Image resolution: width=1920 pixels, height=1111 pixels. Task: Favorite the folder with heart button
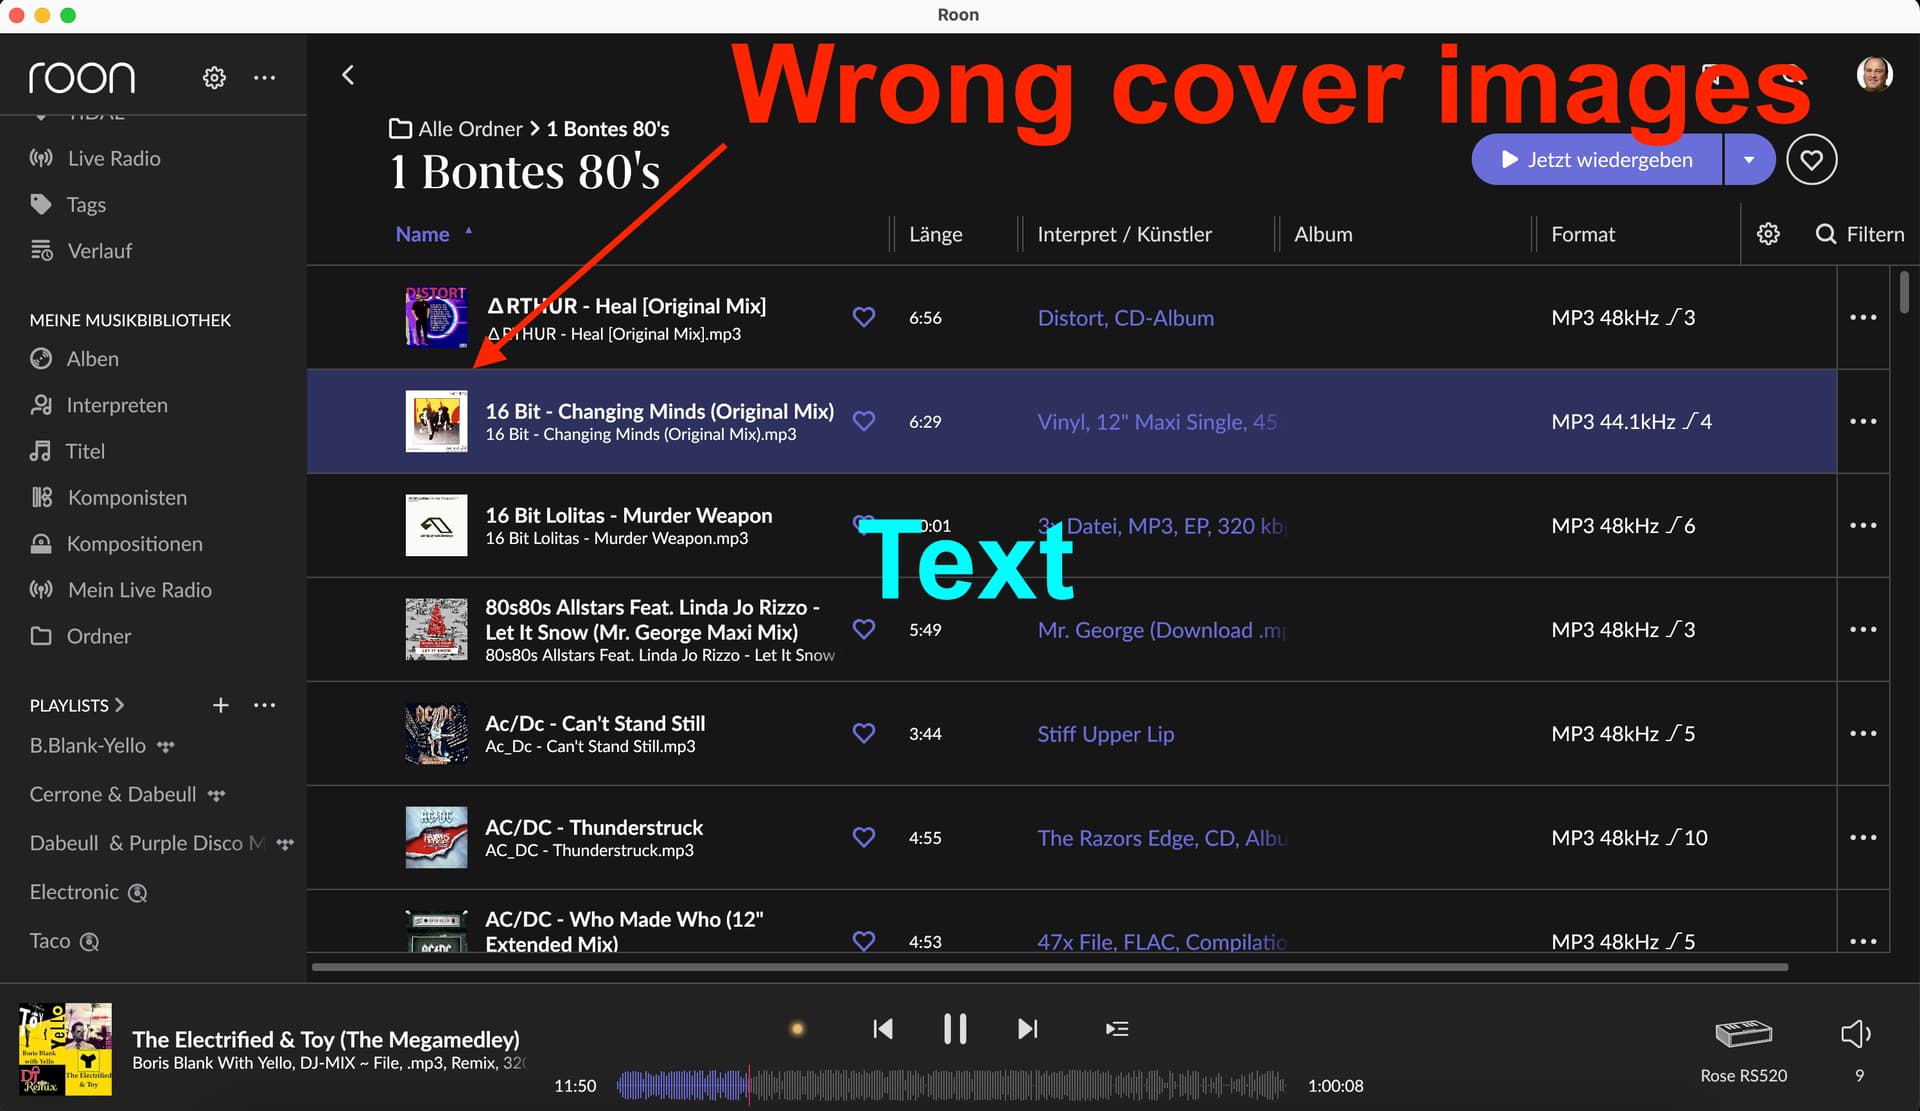click(1812, 159)
